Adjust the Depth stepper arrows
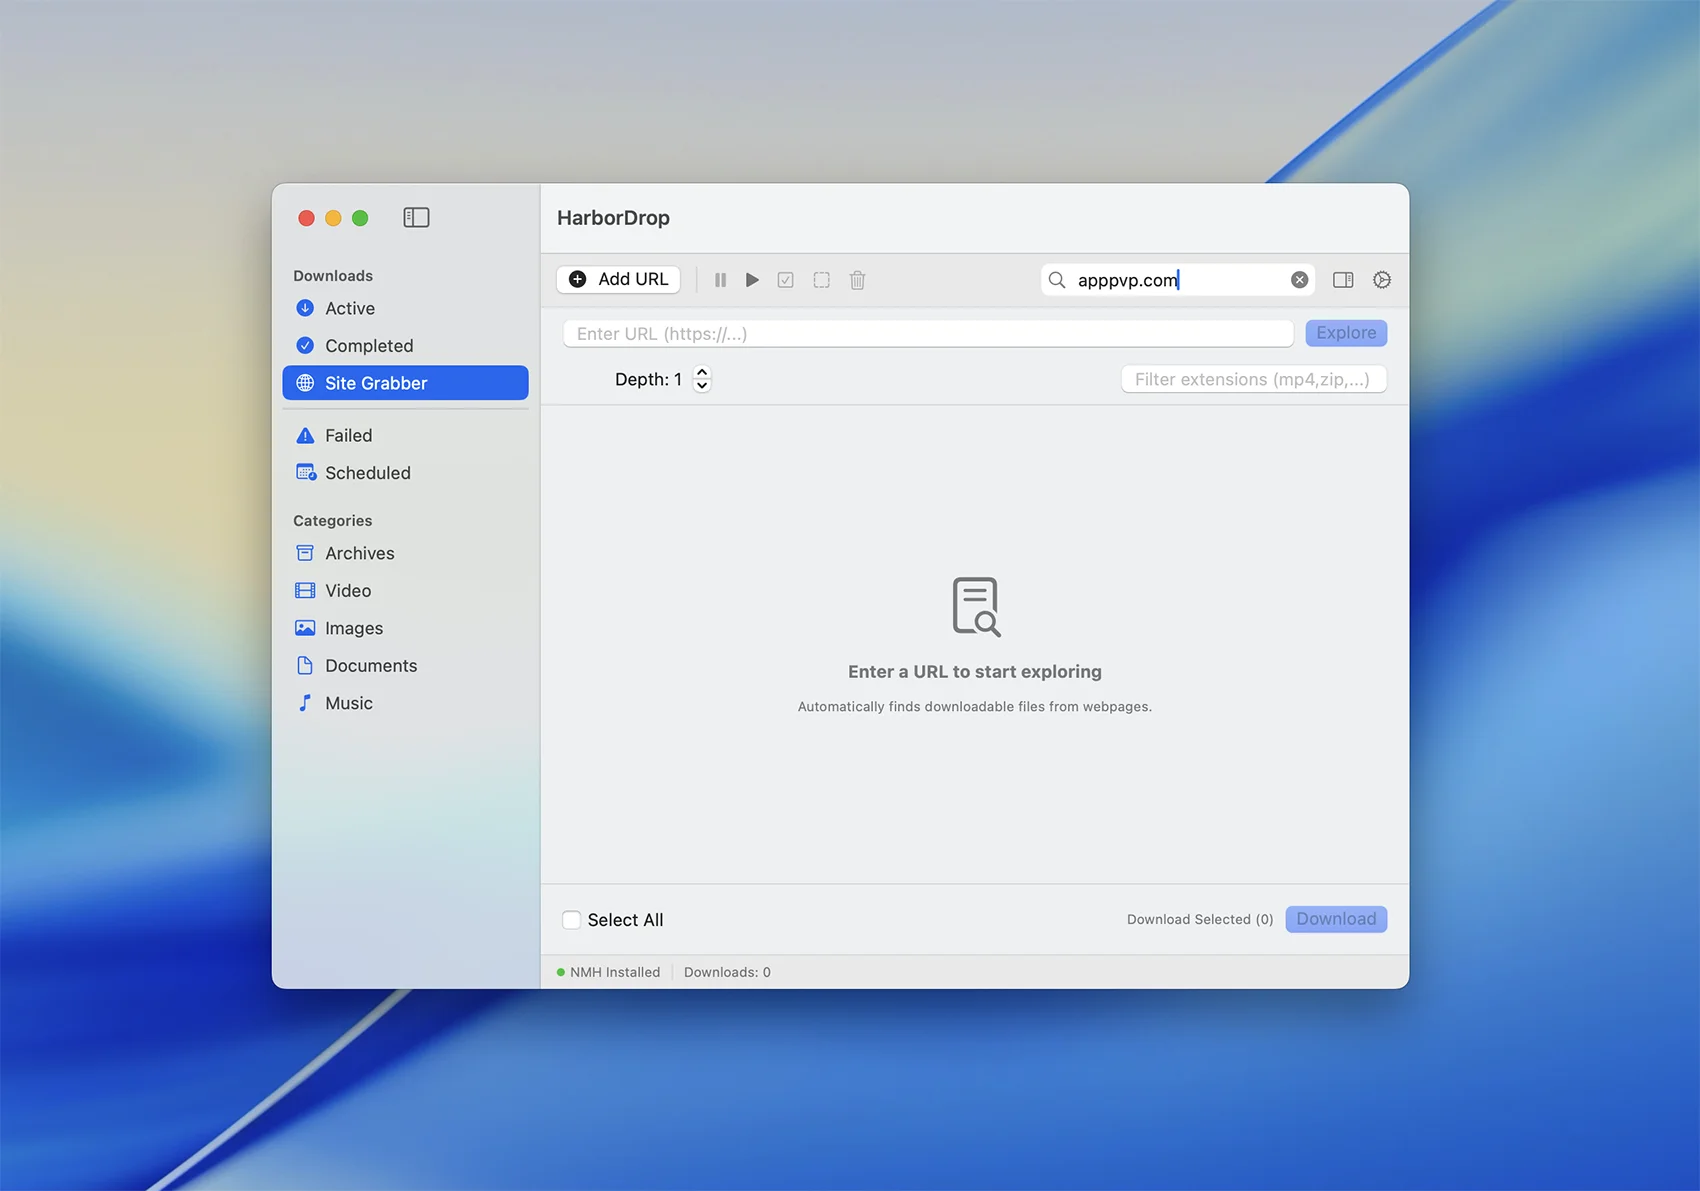1700x1191 pixels. tap(702, 379)
